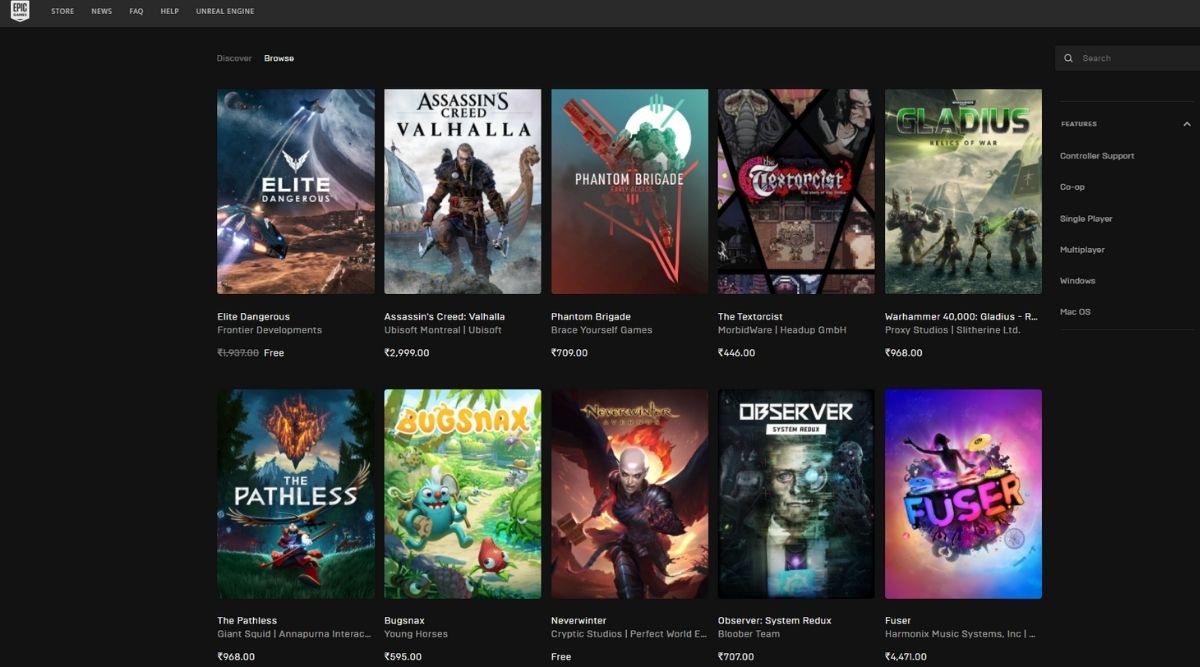Collapse the Features filter section
The image size is (1200, 667).
pyautogui.click(x=1186, y=124)
